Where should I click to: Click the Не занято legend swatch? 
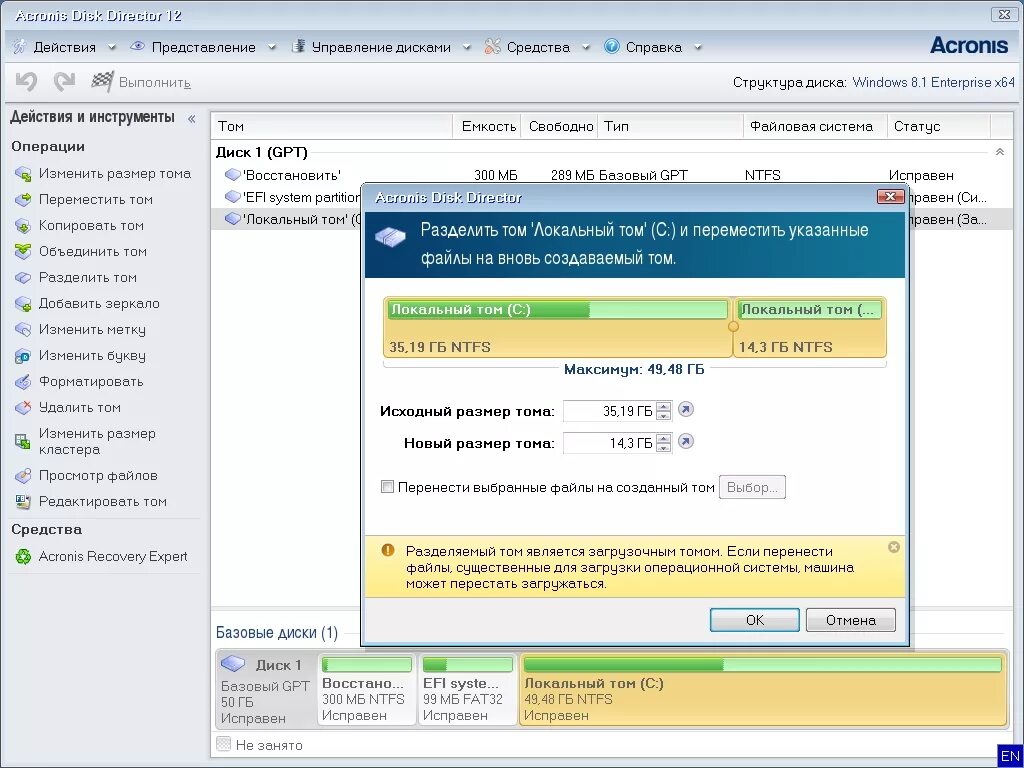pos(223,744)
